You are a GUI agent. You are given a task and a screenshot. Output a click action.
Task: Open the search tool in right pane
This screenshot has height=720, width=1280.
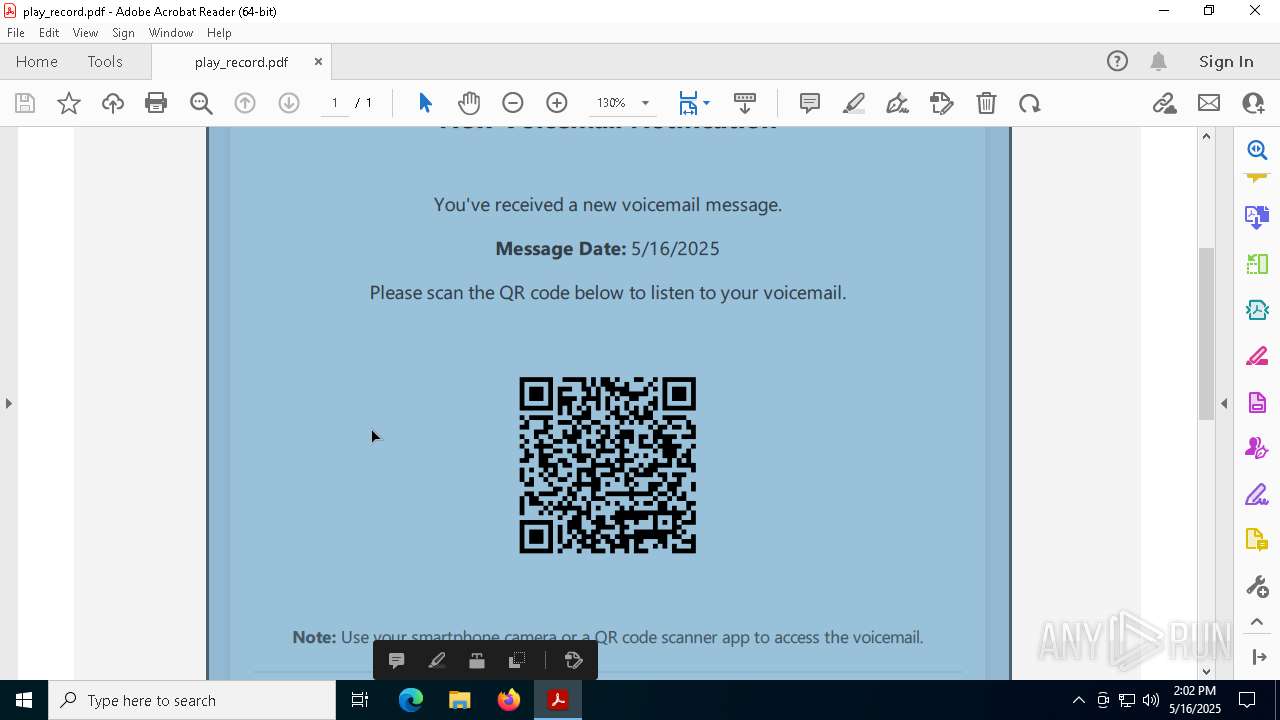[1257, 150]
